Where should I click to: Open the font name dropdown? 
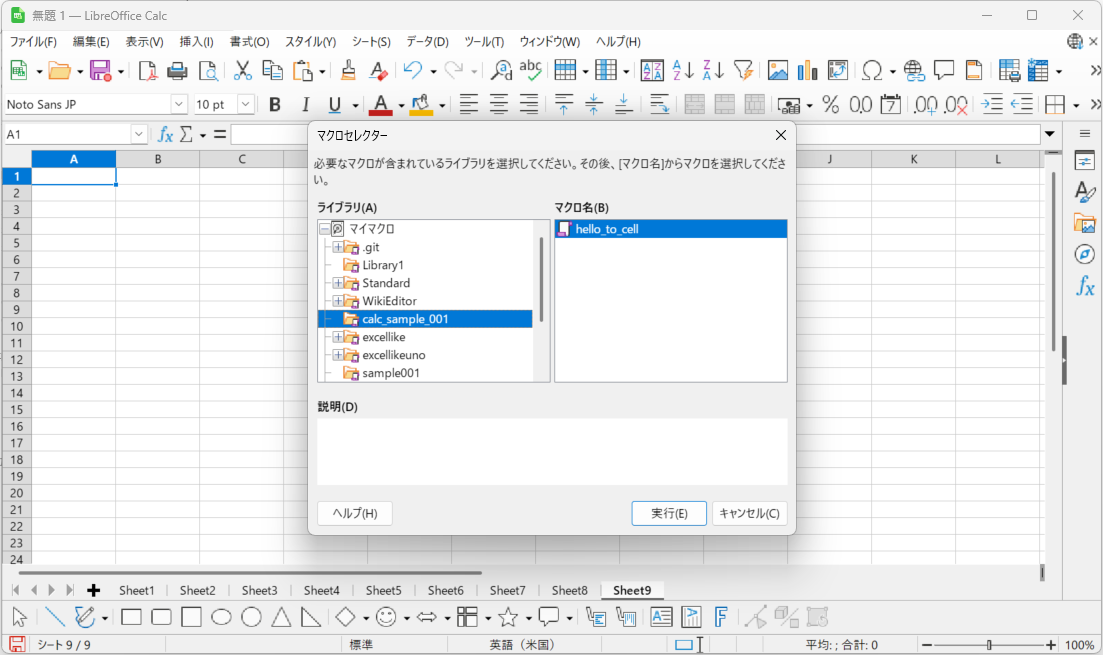[178, 103]
